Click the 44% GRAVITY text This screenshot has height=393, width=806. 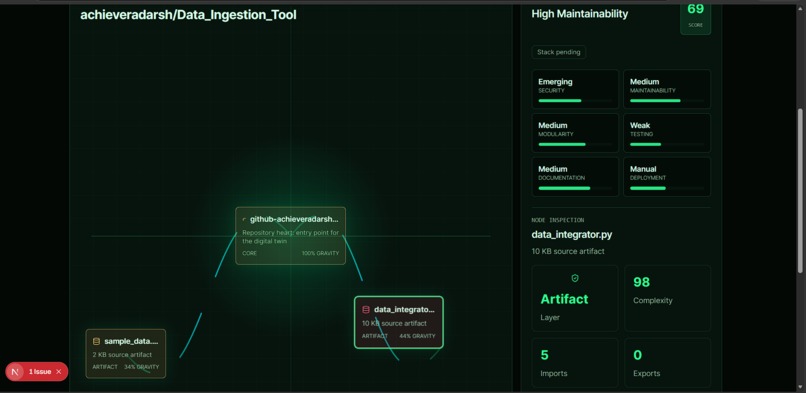pyautogui.click(x=417, y=336)
